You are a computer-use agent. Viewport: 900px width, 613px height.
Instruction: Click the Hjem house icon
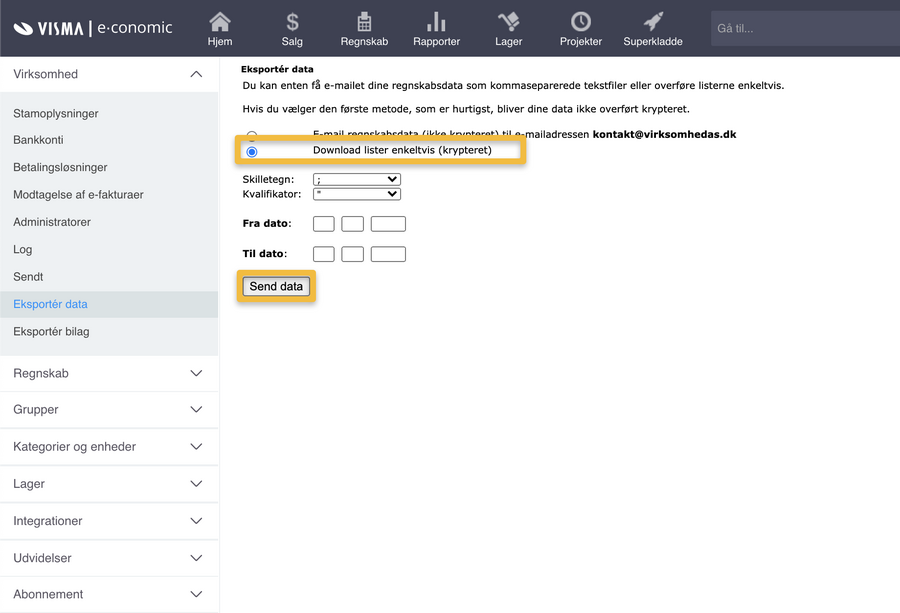(220, 22)
